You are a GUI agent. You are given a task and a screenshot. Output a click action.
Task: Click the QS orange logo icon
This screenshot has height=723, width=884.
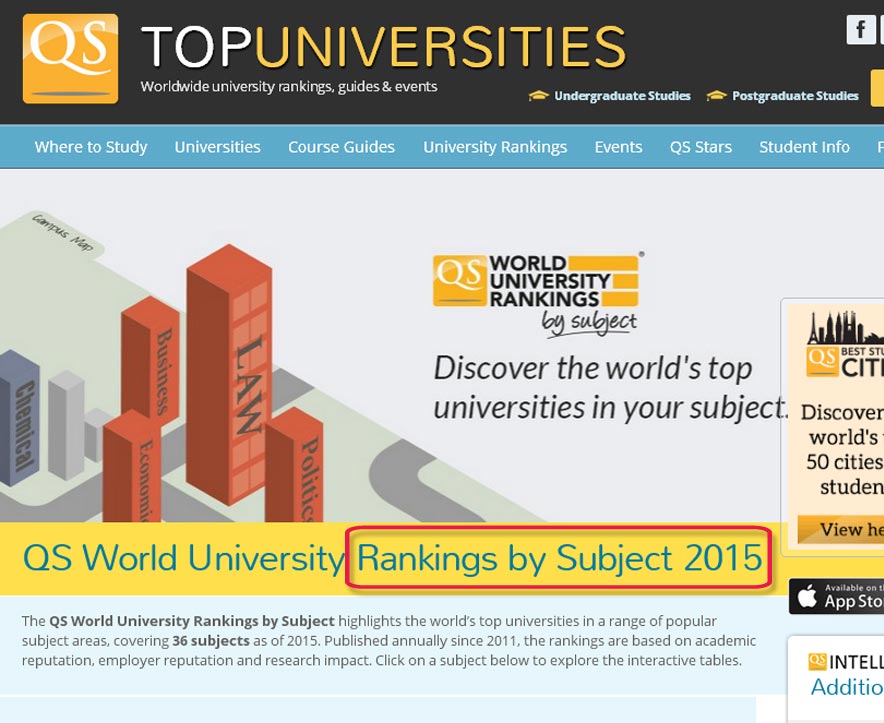pyautogui.click(x=70, y=59)
